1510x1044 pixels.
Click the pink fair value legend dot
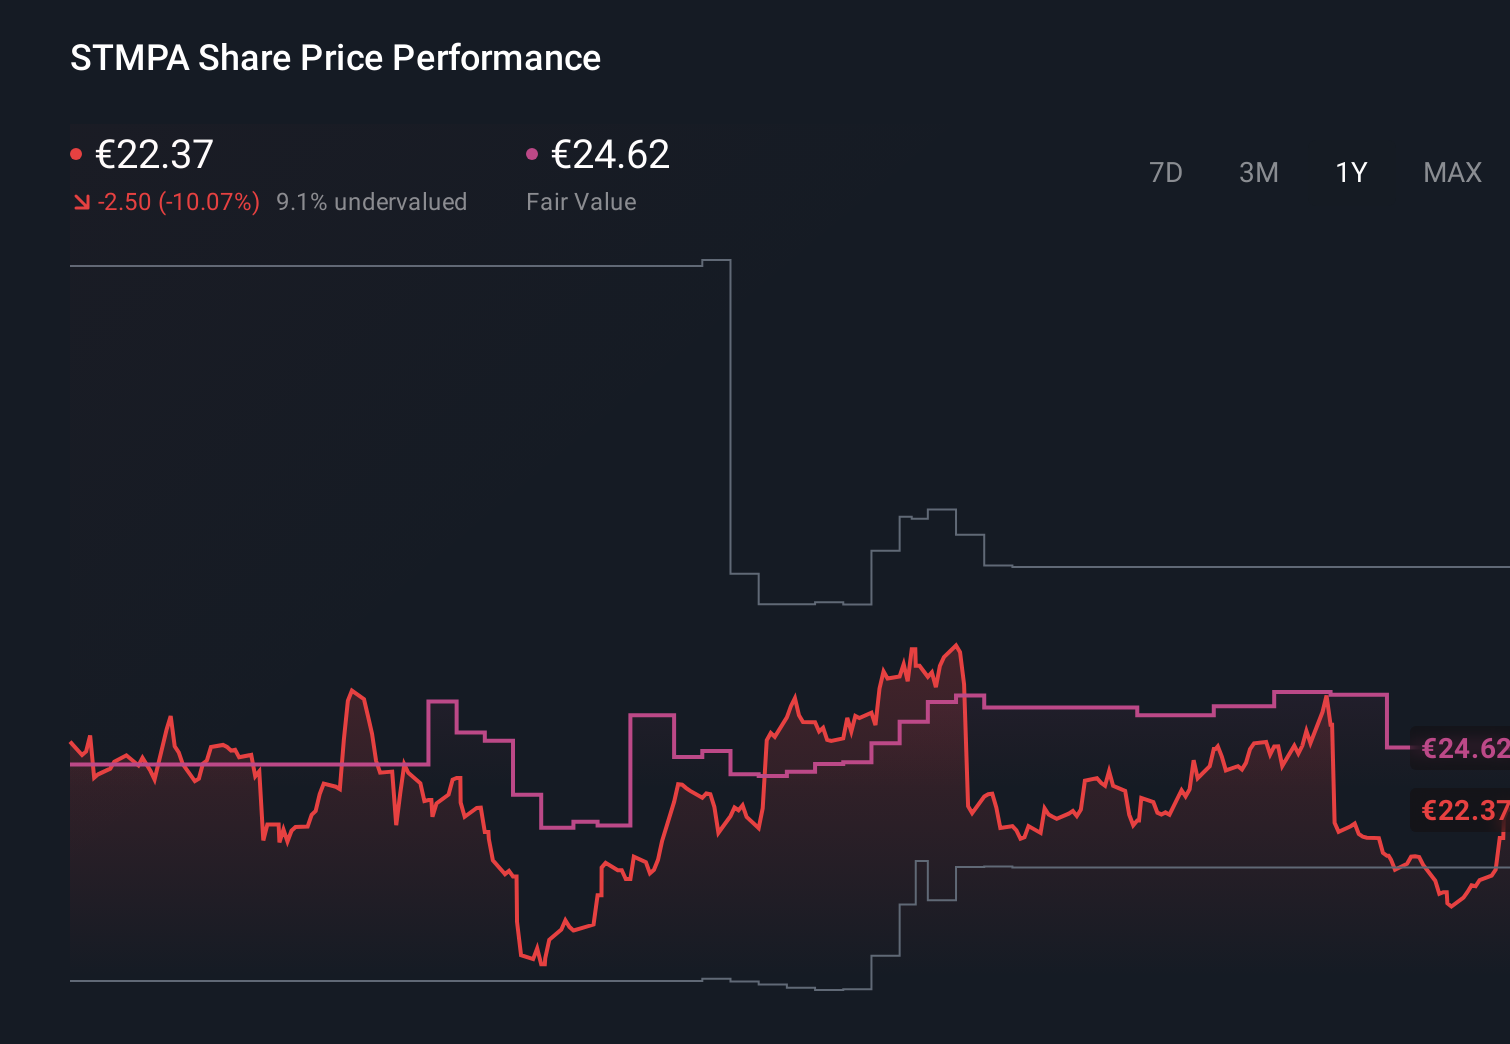pyautogui.click(x=532, y=154)
